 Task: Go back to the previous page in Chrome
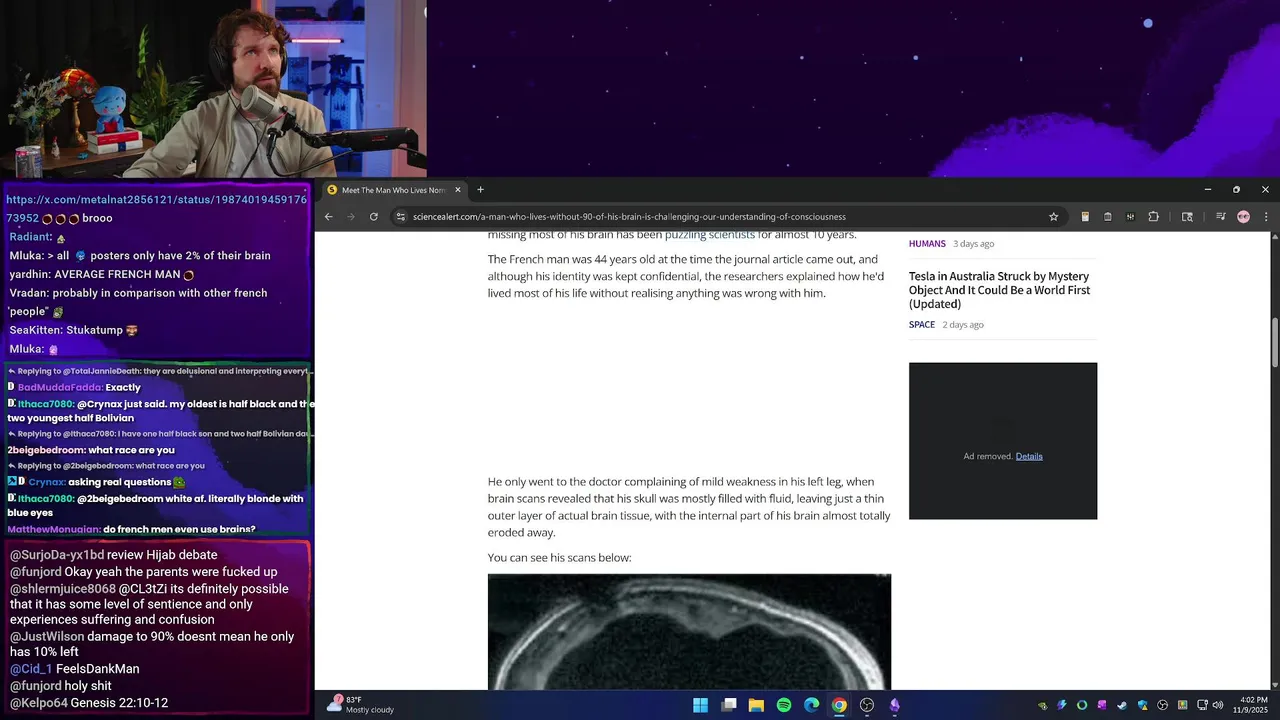click(x=328, y=217)
